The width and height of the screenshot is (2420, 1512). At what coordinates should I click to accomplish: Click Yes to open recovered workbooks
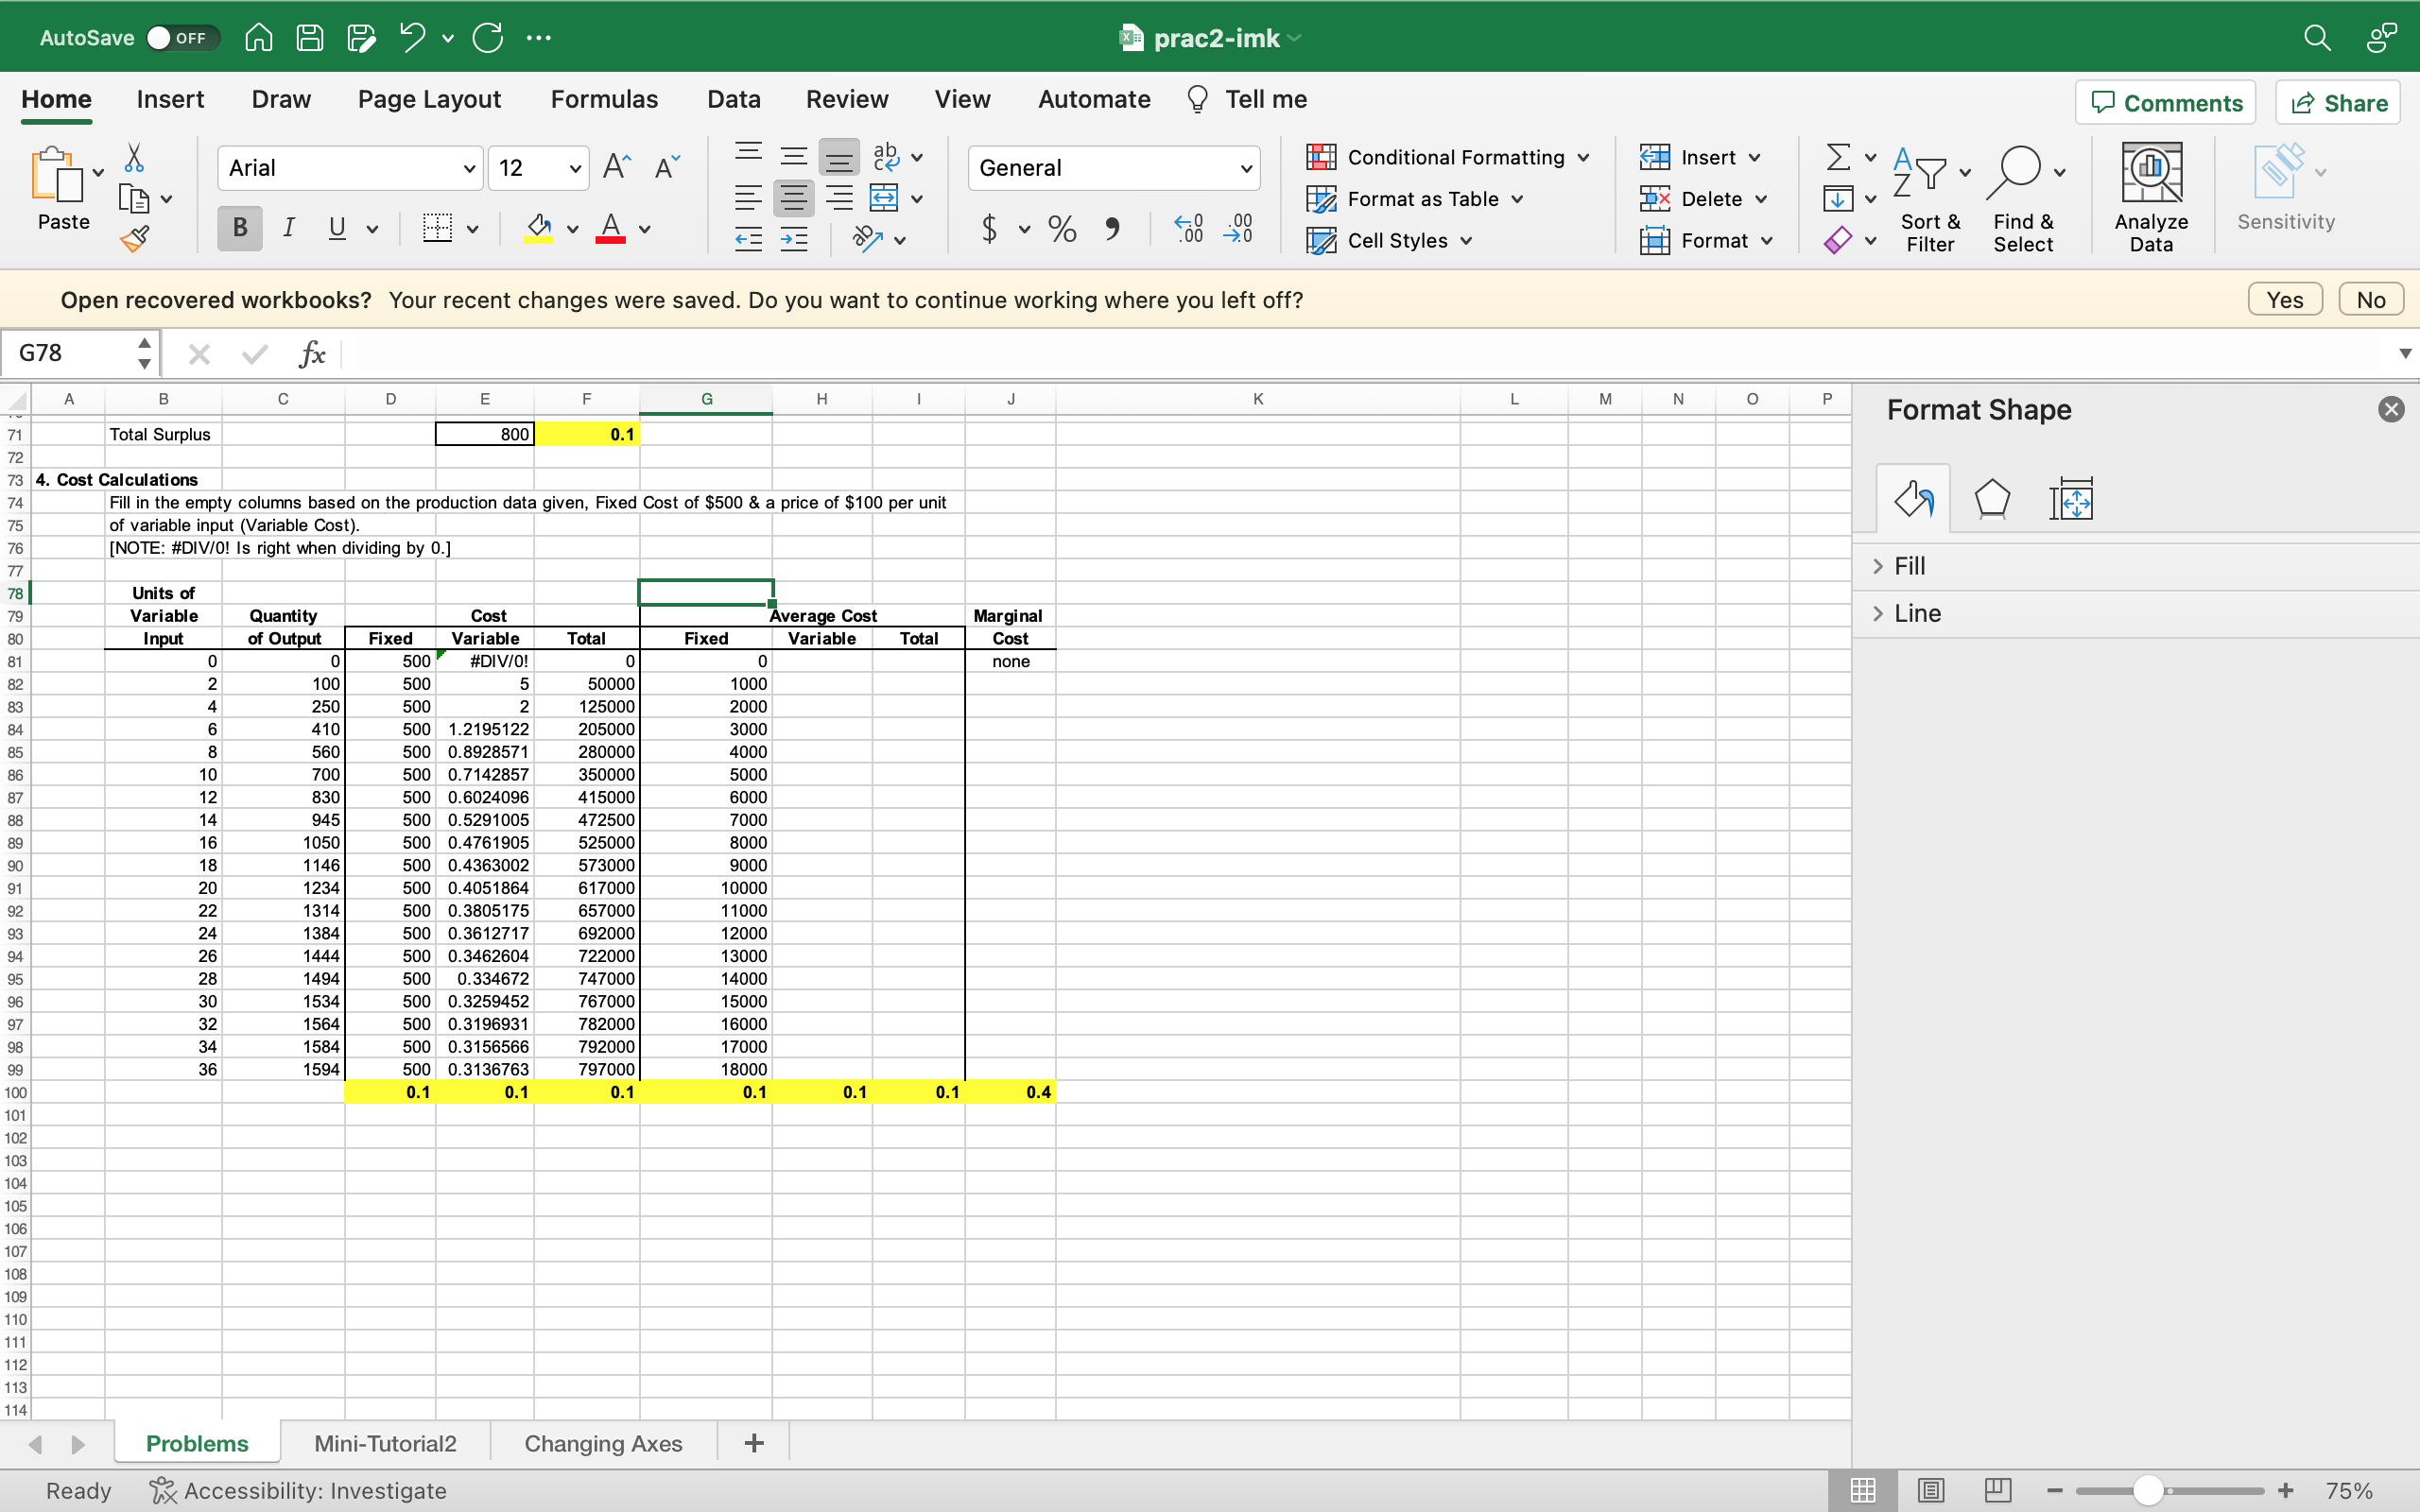click(2284, 298)
